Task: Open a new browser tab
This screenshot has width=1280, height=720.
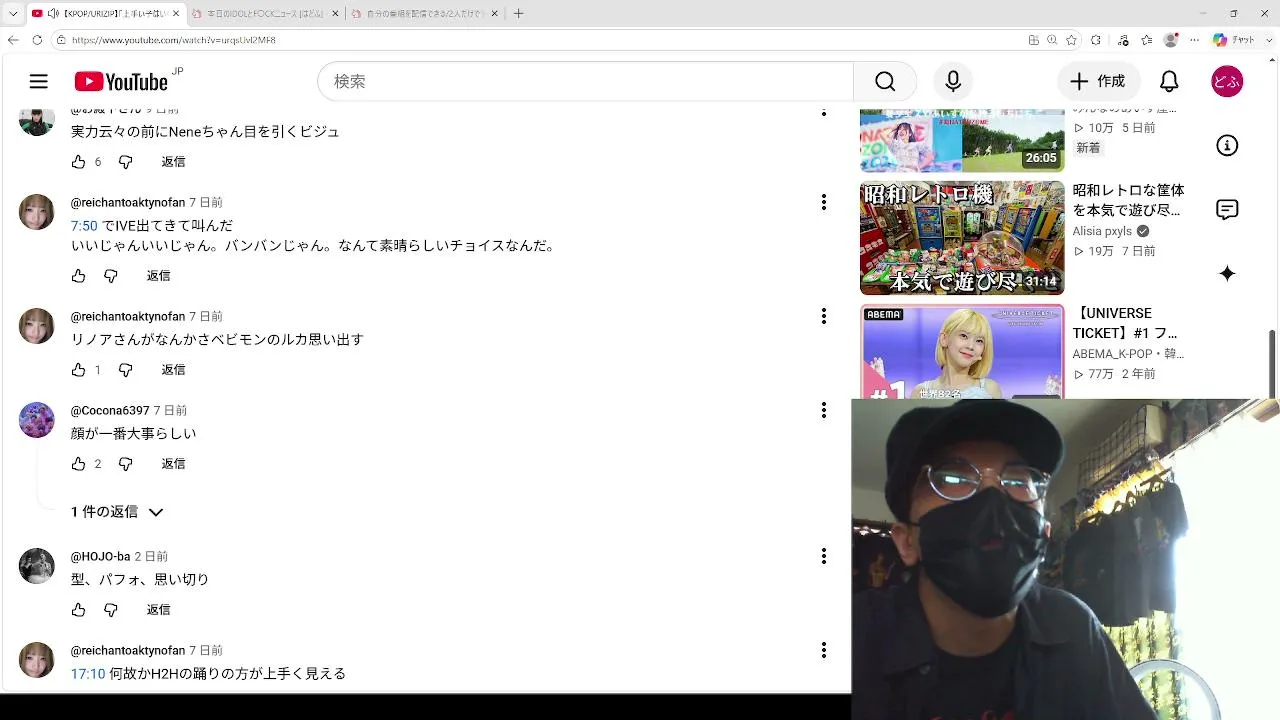Action: pos(518,14)
